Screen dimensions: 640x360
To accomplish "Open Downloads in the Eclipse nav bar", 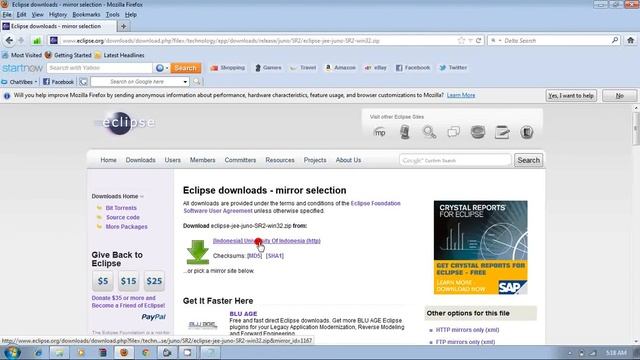I will click(x=140, y=160).
